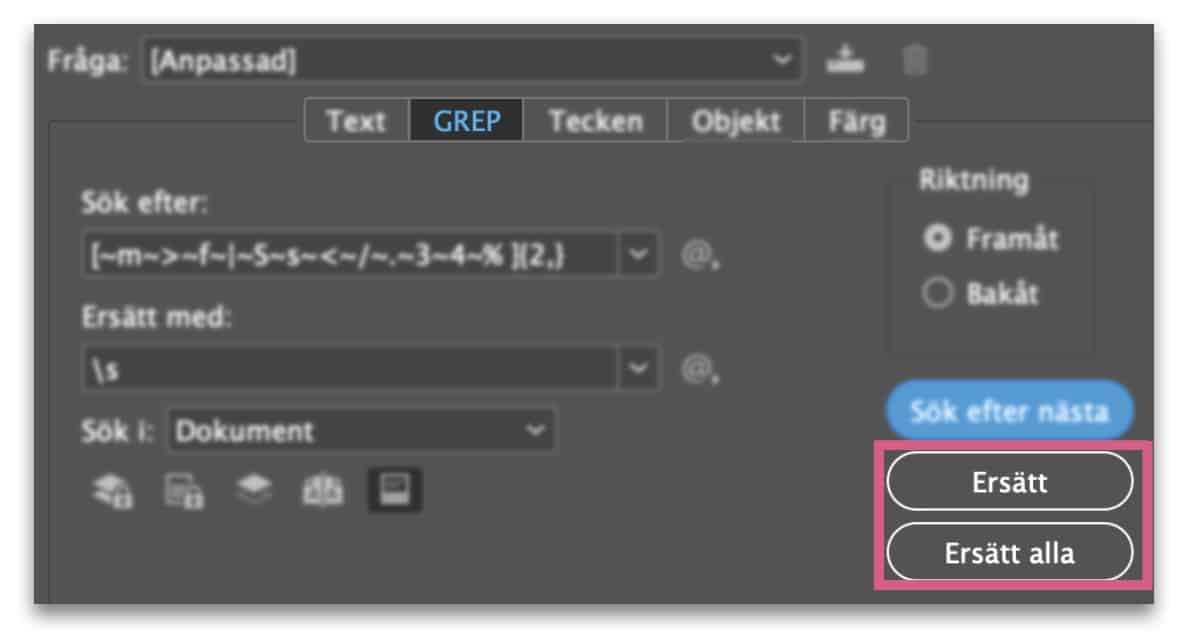The image size is (1184, 640).
Task: Open special characters menu for Sök efter
Action: (699, 255)
